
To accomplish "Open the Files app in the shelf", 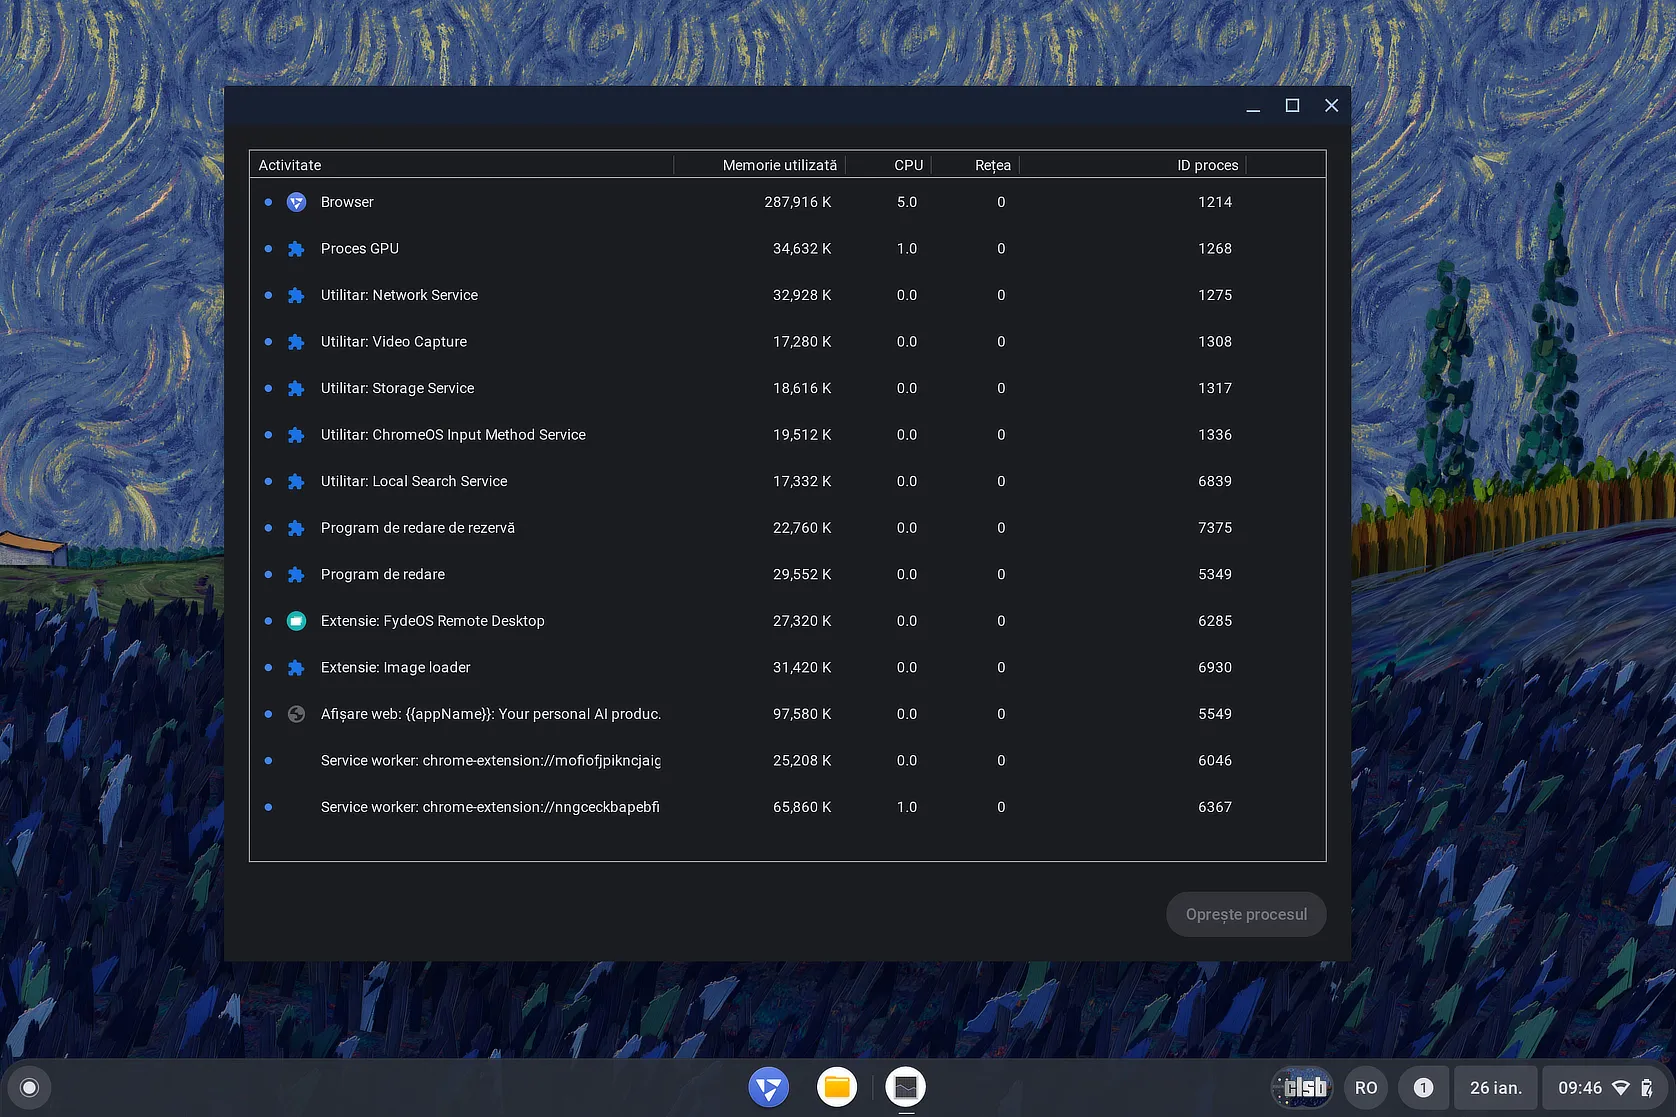I will click(x=837, y=1087).
